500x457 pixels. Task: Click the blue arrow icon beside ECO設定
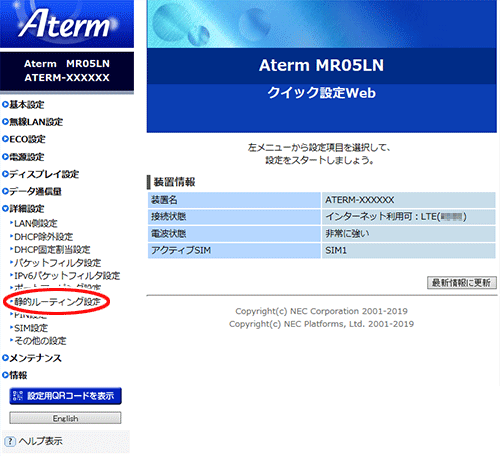point(5,139)
